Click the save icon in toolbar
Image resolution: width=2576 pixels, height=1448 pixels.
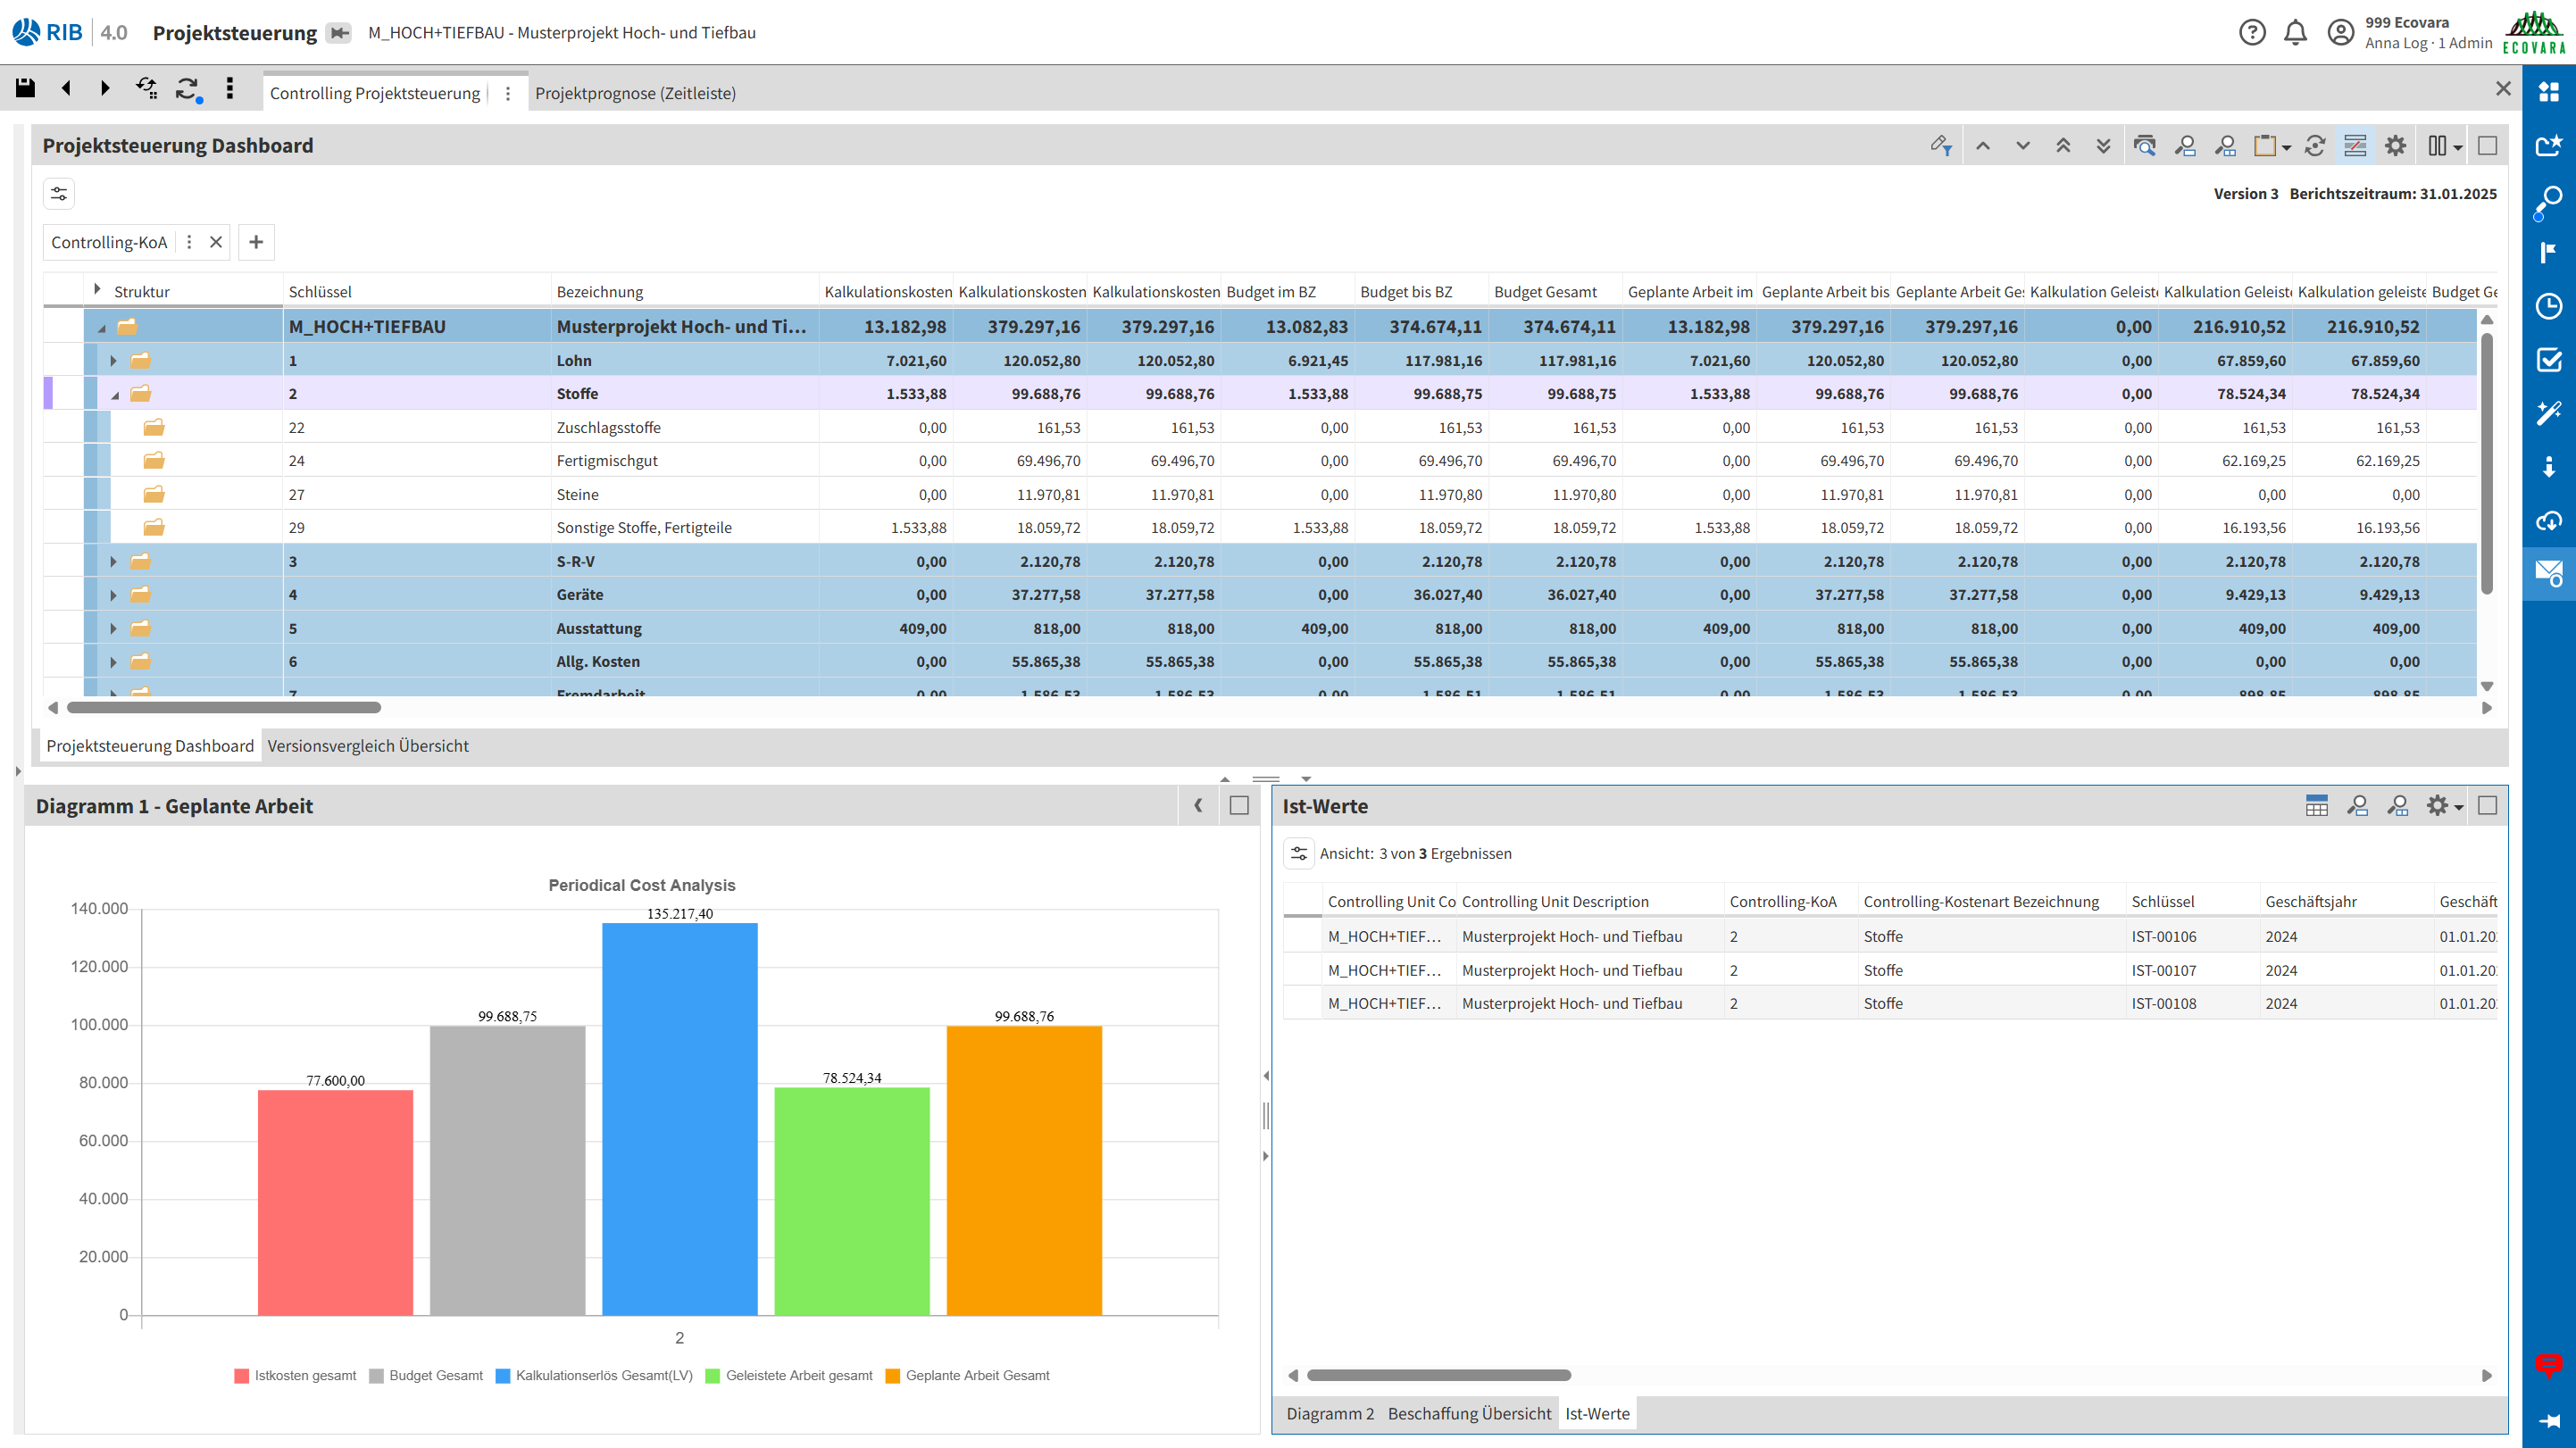(25, 89)
